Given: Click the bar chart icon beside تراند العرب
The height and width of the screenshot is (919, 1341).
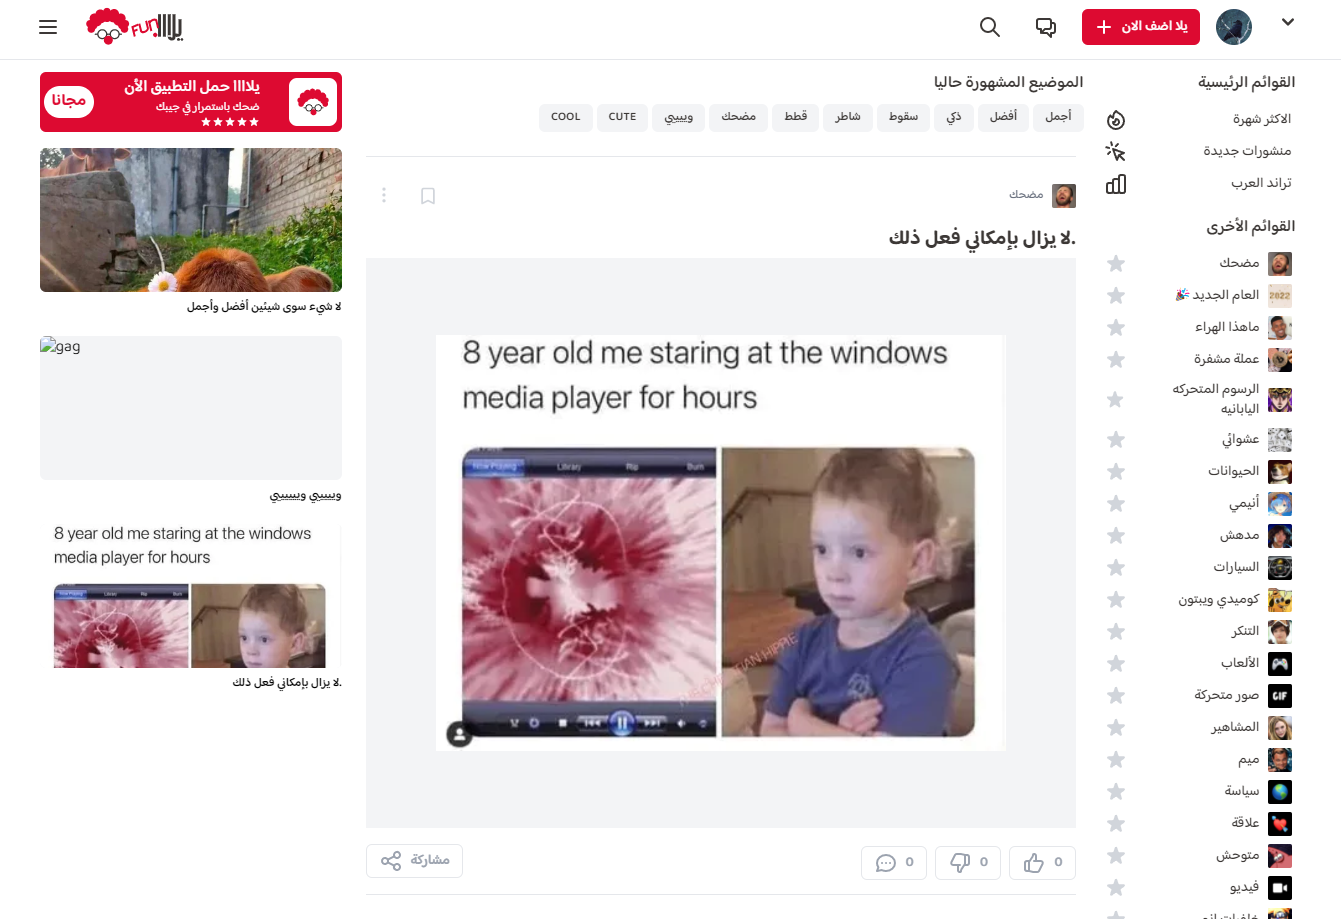Looking at the screenshot, I should tap(1116, 184).
